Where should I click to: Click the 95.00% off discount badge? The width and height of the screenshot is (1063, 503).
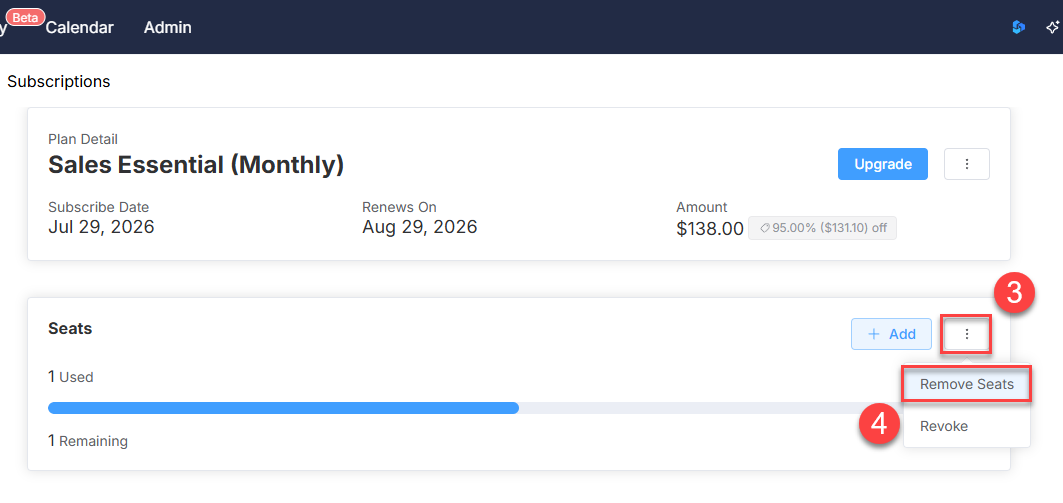tap(822, 228)
